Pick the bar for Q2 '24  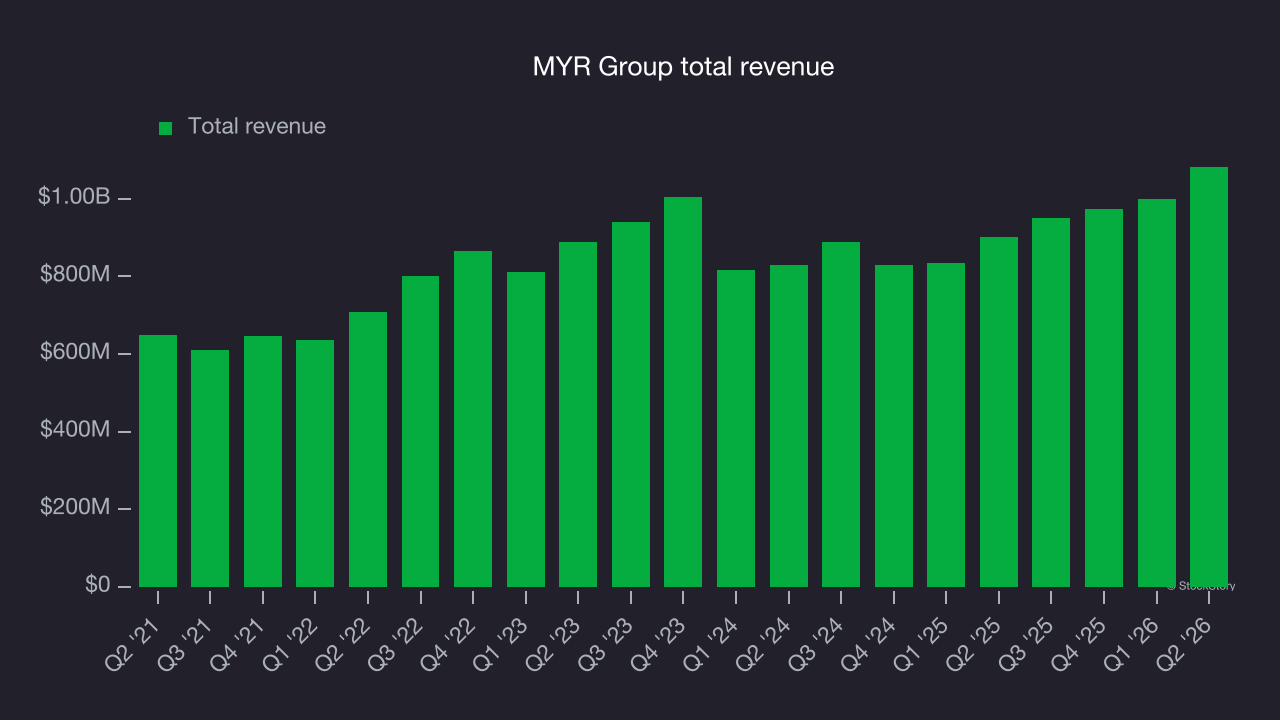[x=789, y=426]
